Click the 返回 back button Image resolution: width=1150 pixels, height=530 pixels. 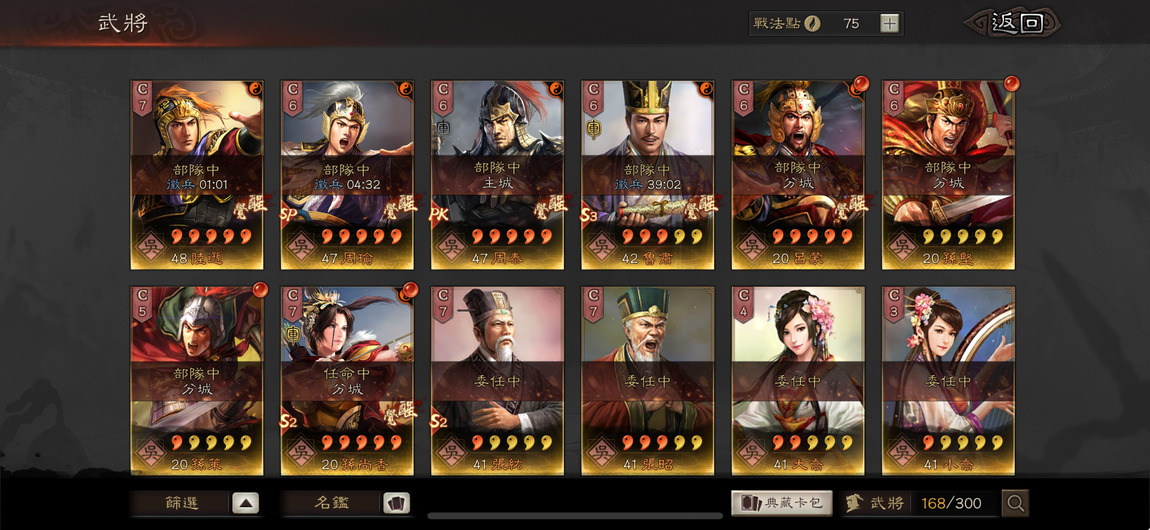pyautogui.click(x=1017, y=23)
